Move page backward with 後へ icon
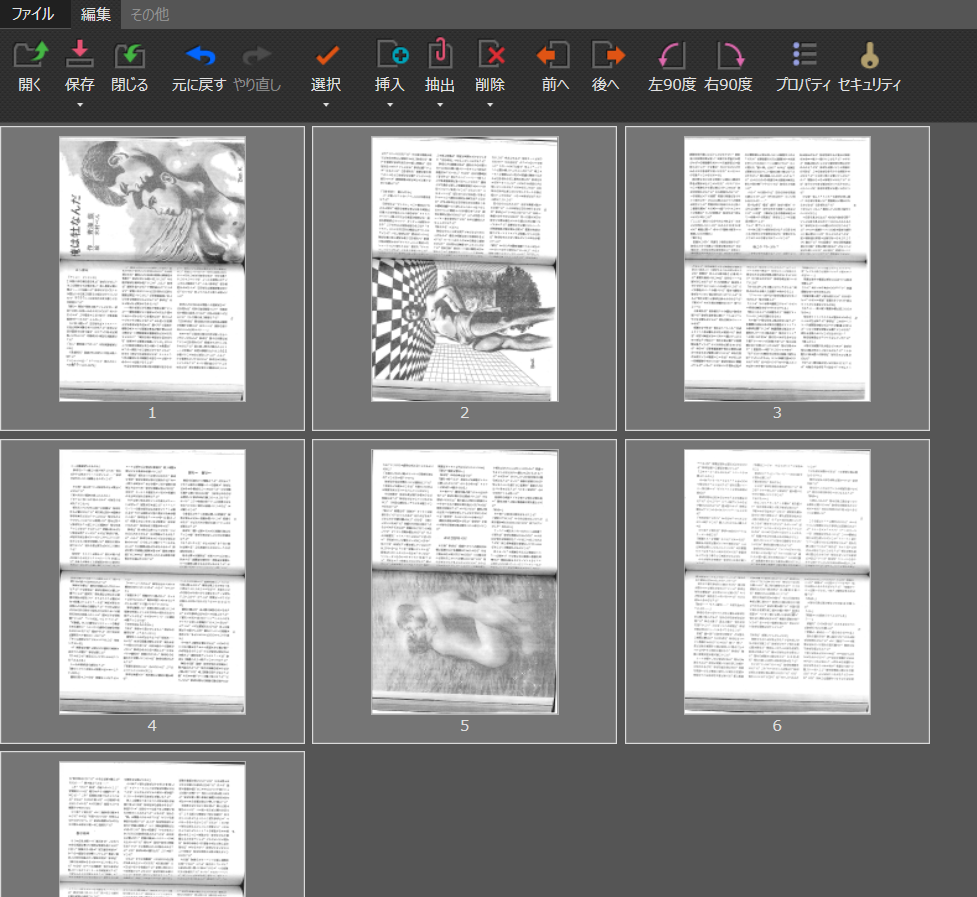The height and width of the screenshot is (897, 977). coord(607,55)
